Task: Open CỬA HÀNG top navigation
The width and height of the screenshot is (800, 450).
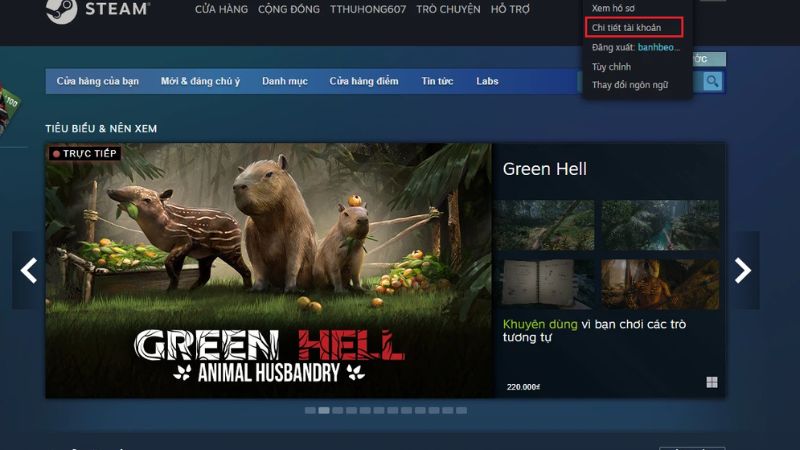Action: click(221, 9)
